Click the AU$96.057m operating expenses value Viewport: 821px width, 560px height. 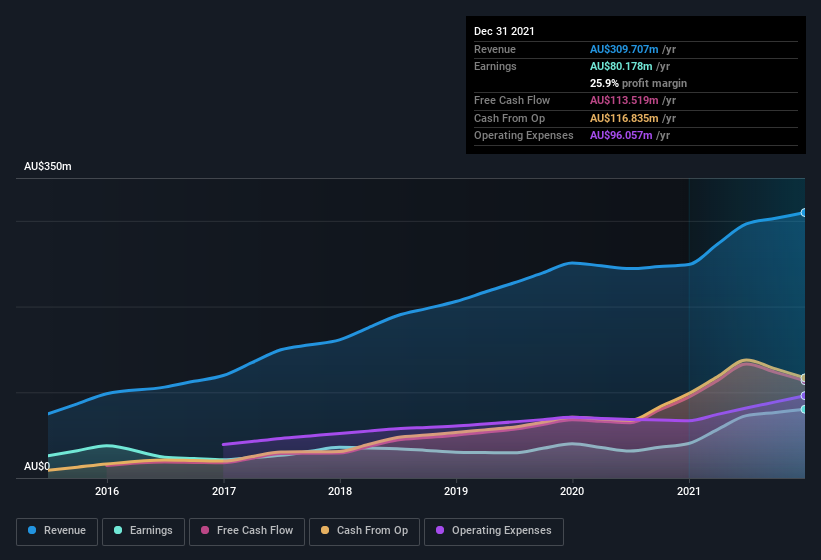coord(621,136)
